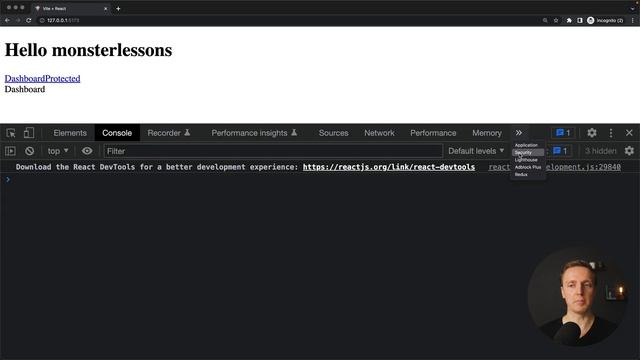640x360 pixels.
Task: Open the Performance tab
Action: [x=433, y=133]
